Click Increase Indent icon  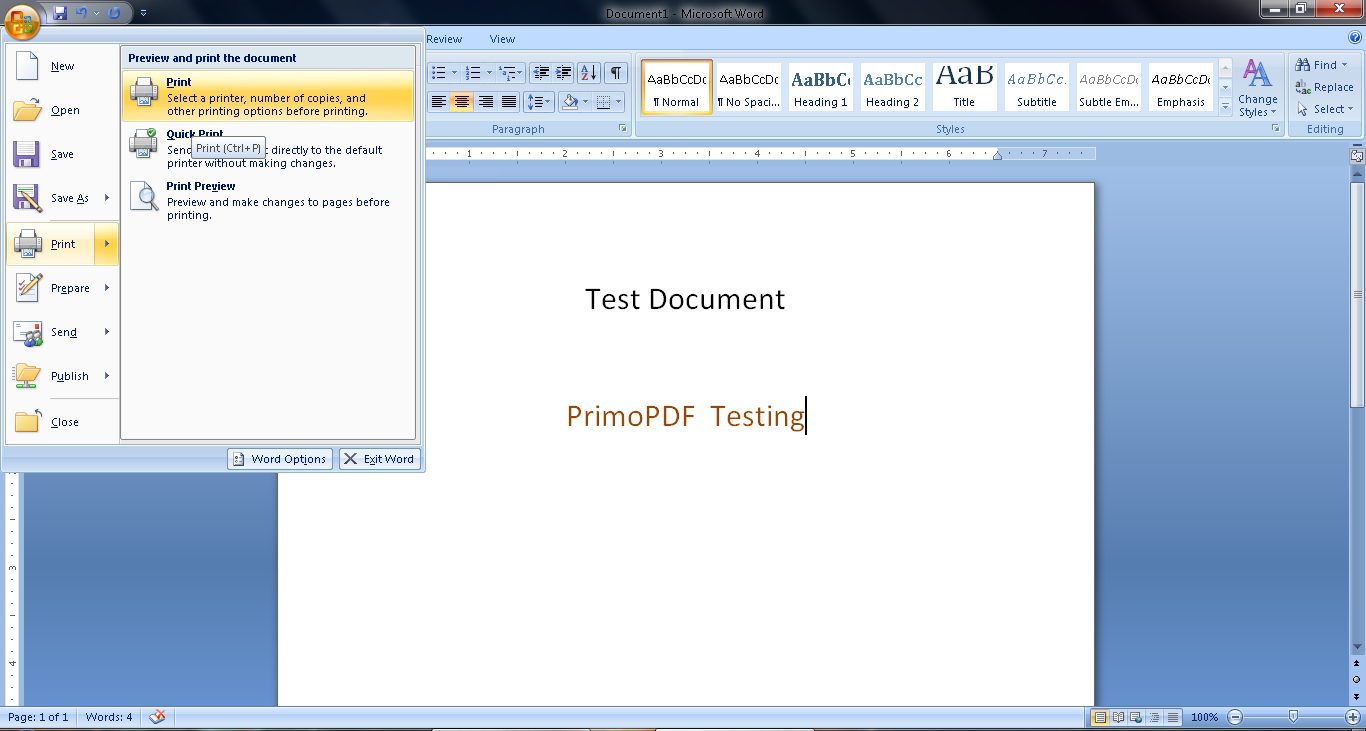564,73
